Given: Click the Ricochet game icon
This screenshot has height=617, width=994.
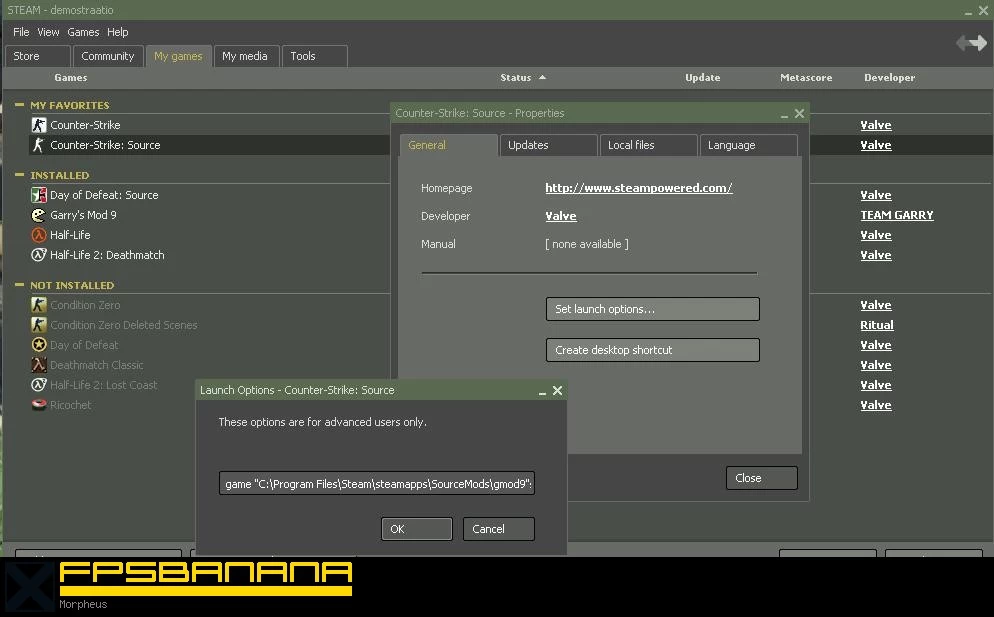Looking at the screenshot, I should [x=39, y=405].
